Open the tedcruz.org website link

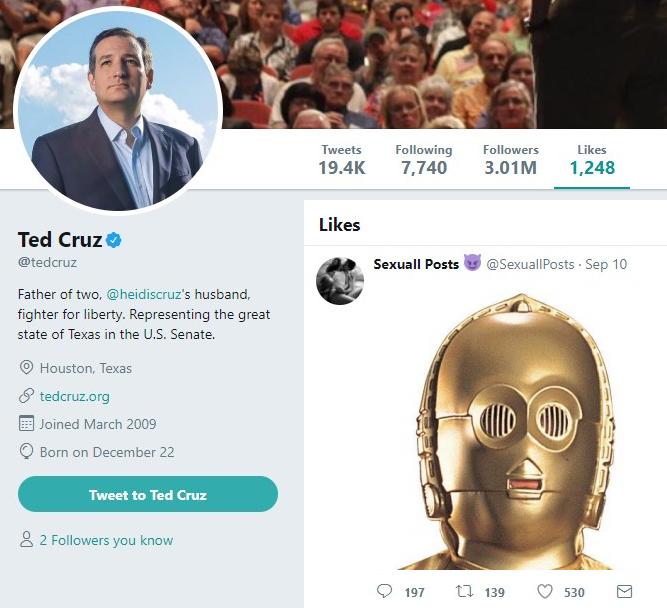tap(75, 396)
